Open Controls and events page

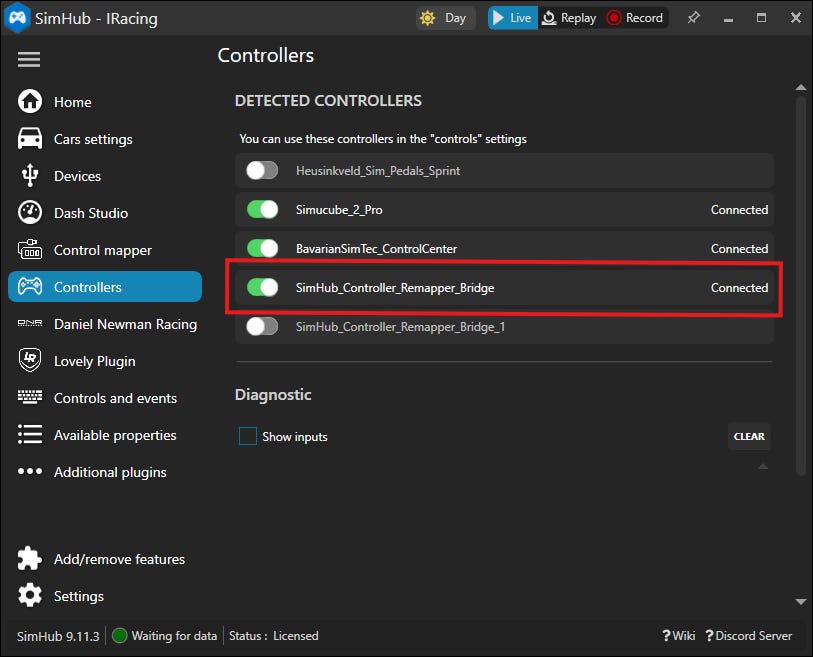click(115, 398)
